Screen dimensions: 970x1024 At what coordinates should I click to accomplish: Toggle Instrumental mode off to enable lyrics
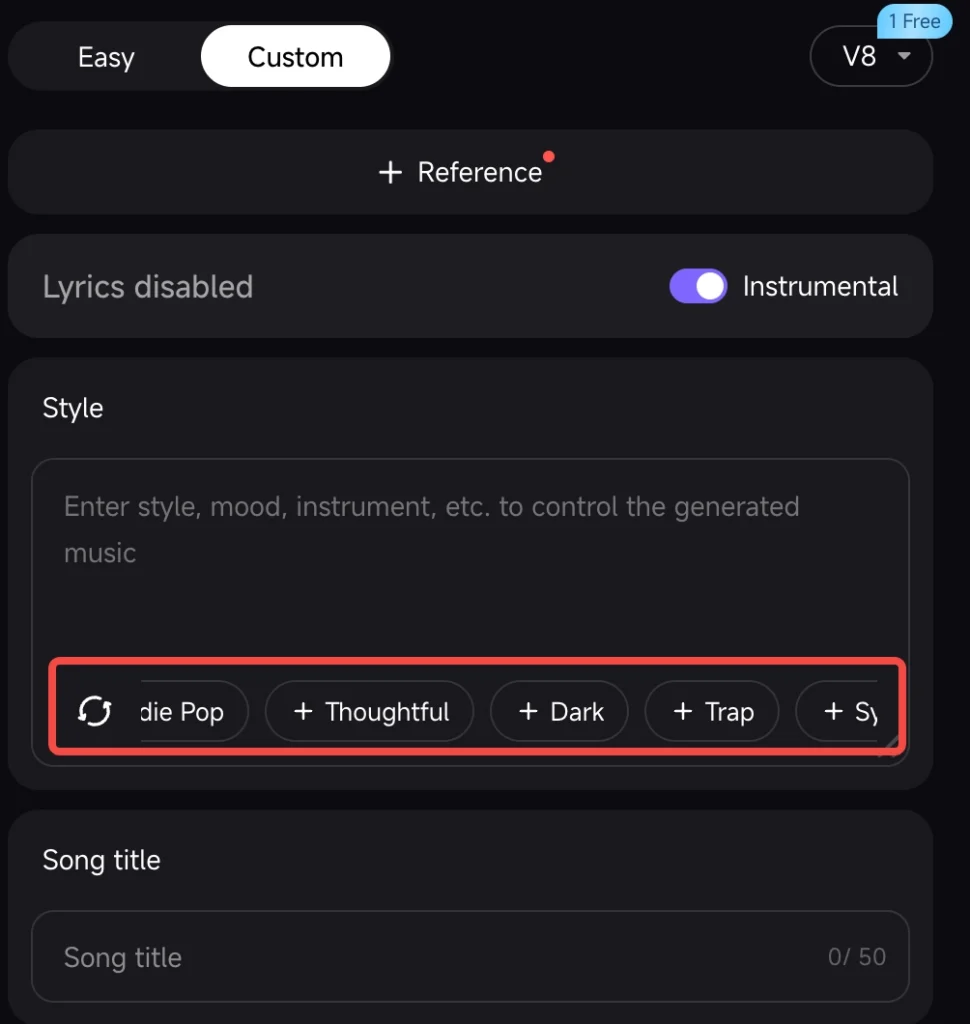(x=698, y=286)
